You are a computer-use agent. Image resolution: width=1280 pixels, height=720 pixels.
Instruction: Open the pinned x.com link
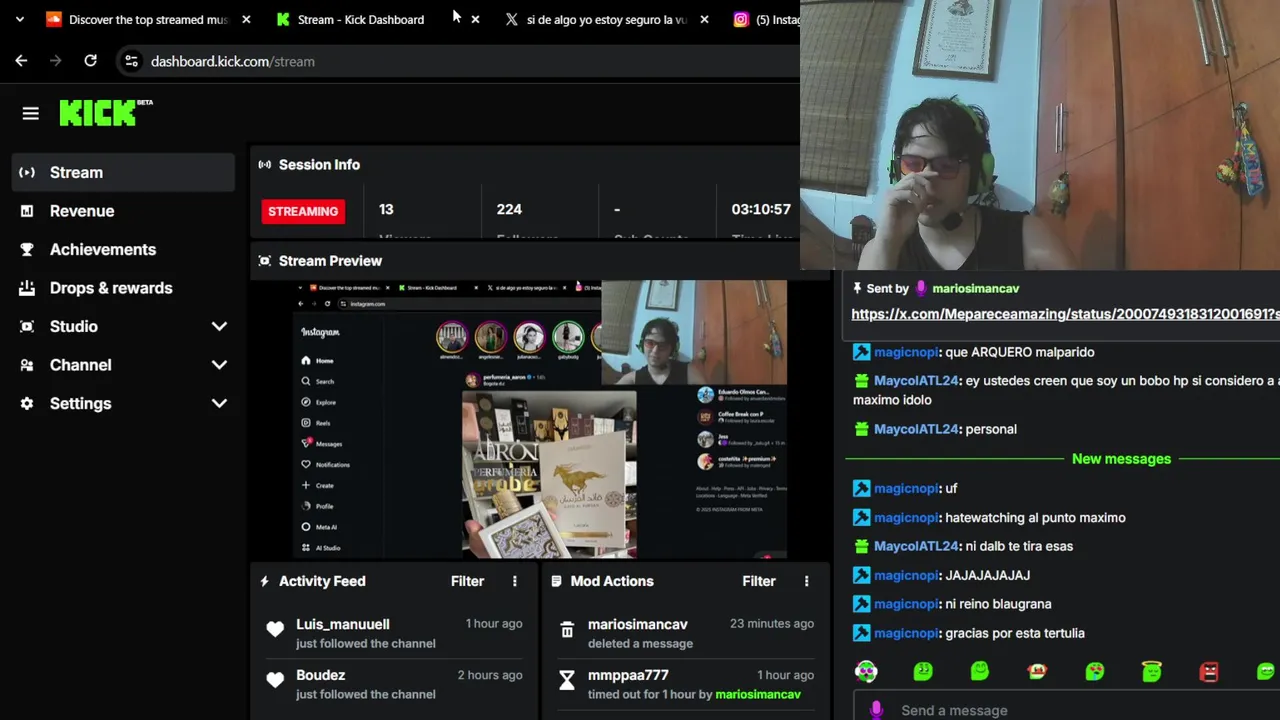pyautogui.click(x=1065, y=314)
